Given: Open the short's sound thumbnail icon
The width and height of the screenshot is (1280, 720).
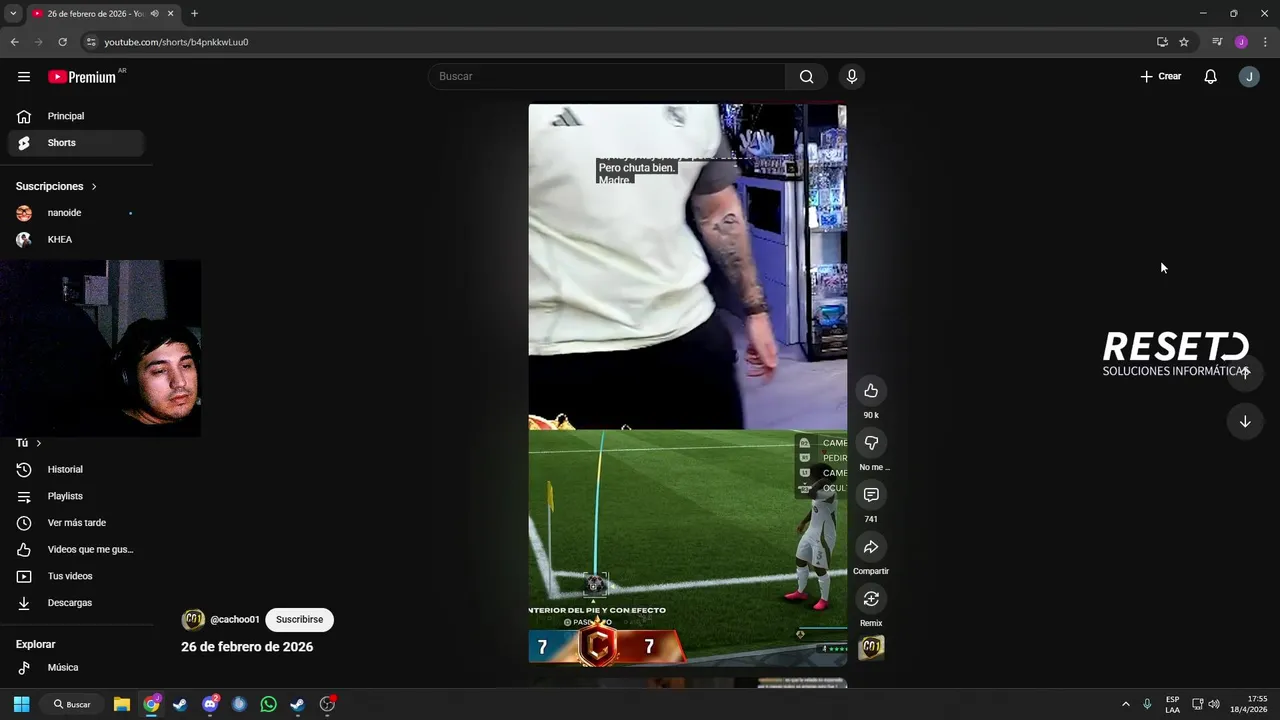Looking at the screenshot, I should (871, 648).
